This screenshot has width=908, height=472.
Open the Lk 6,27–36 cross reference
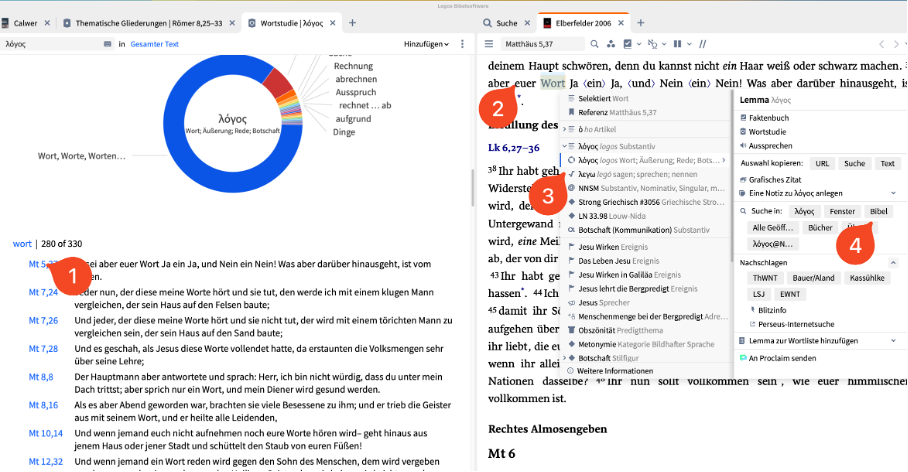point(514,148)
